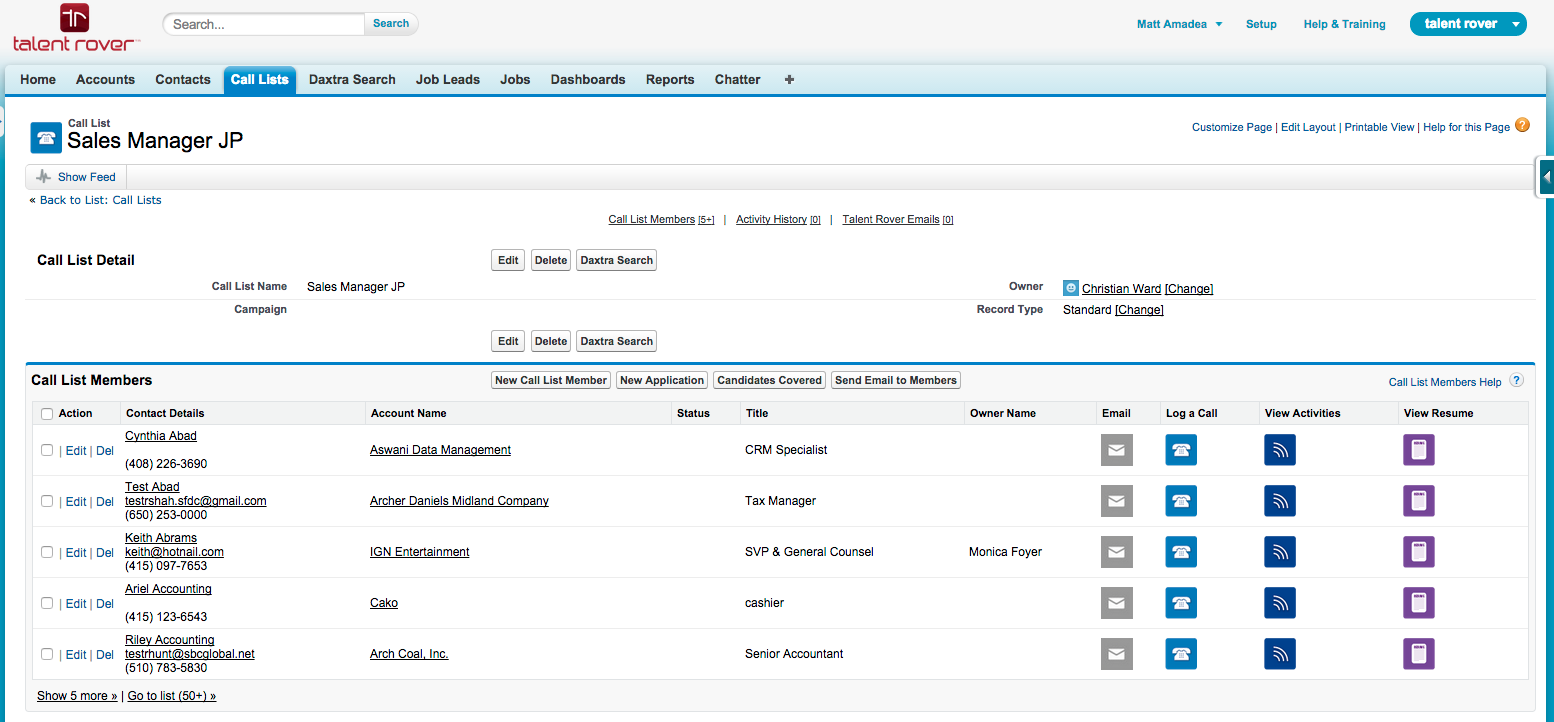Open Ariel Accounting's resume icon

(x=1419, y=603)
